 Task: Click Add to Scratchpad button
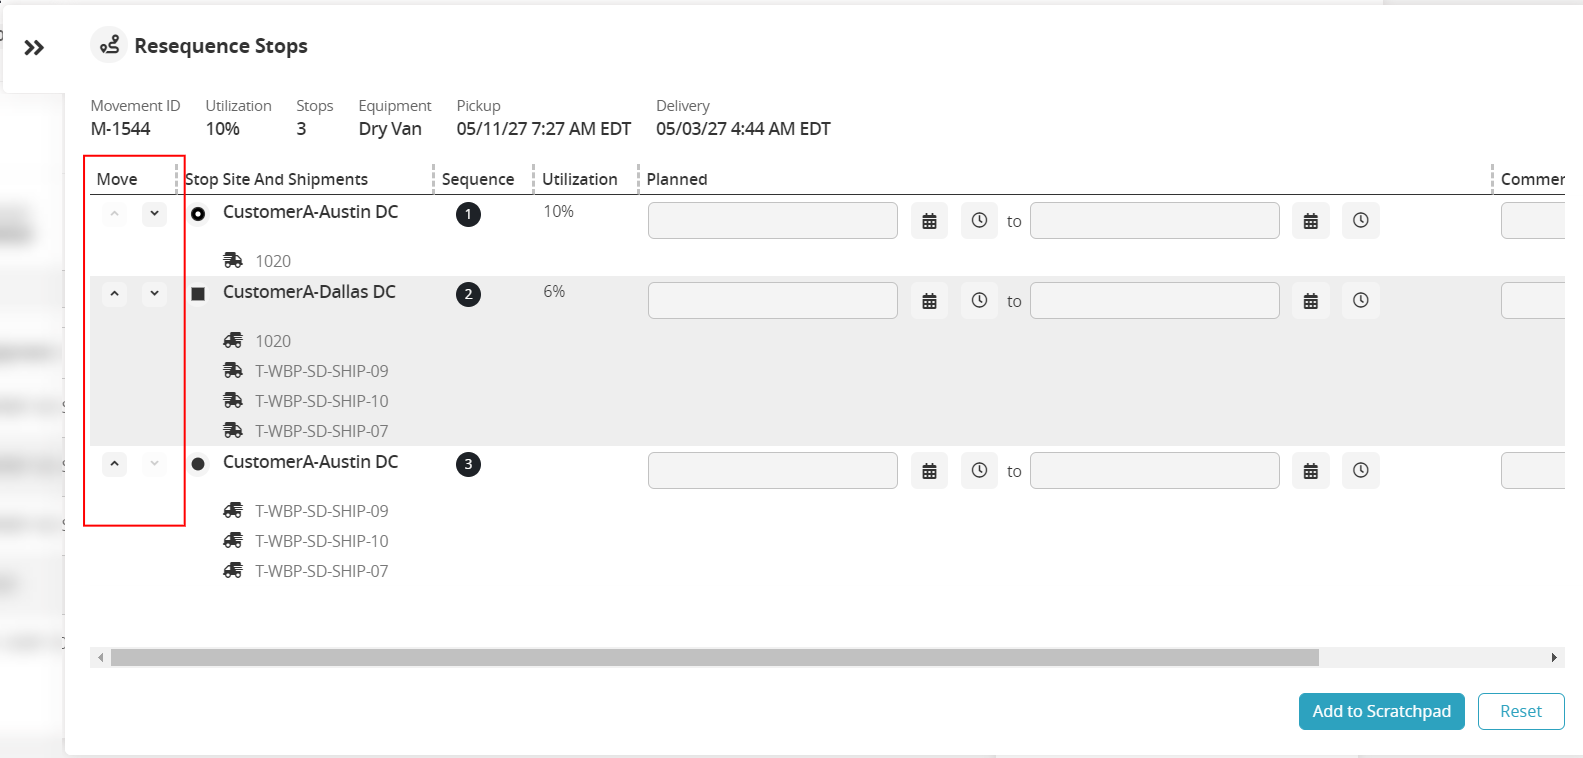[x=1381, y=711]
